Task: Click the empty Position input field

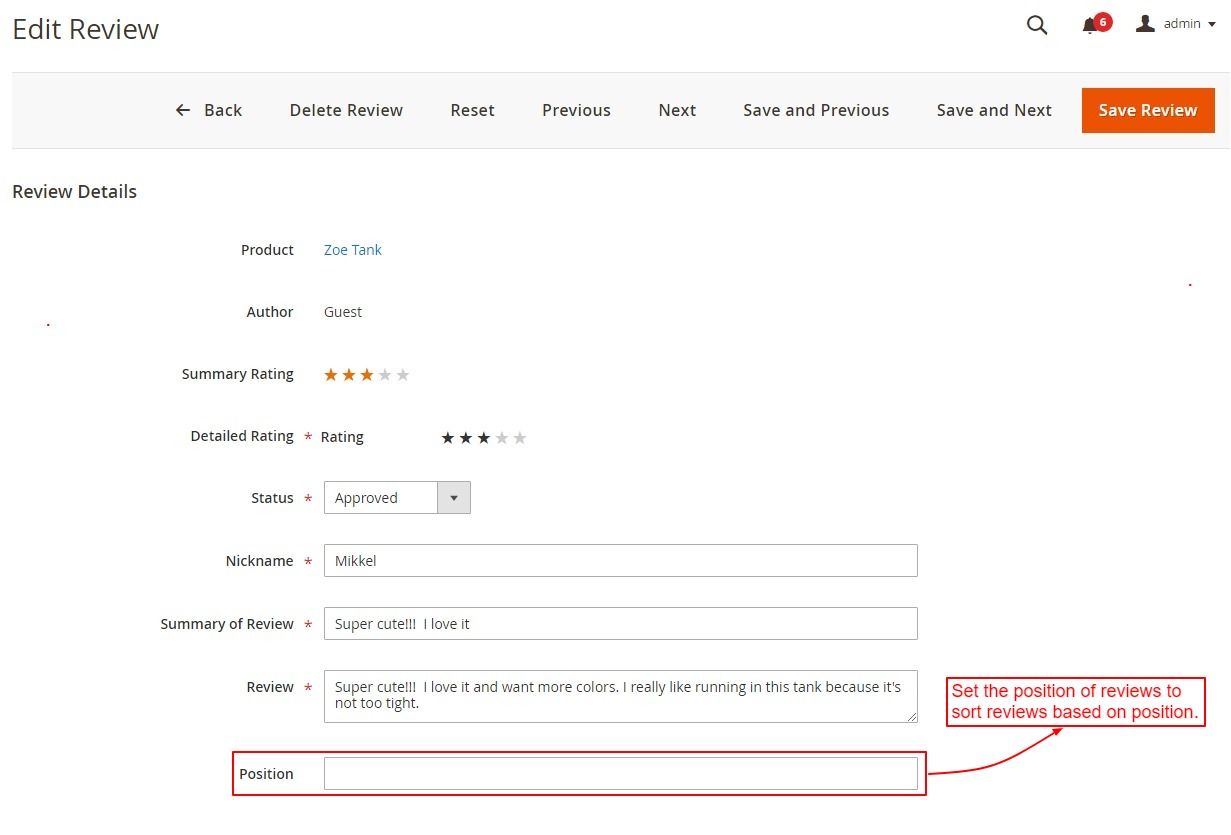Action: coord(620,773)
